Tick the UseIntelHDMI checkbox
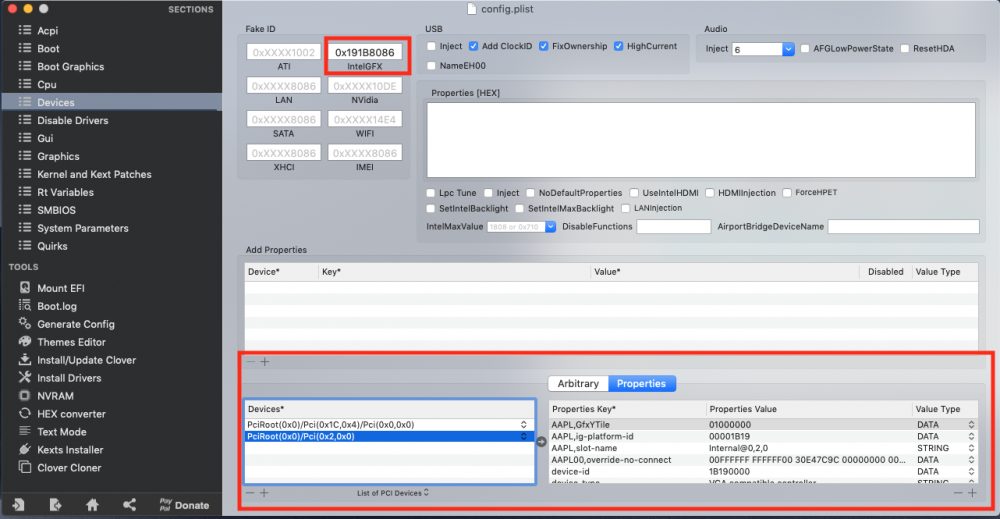1000x519 pixels. point(634,193)
